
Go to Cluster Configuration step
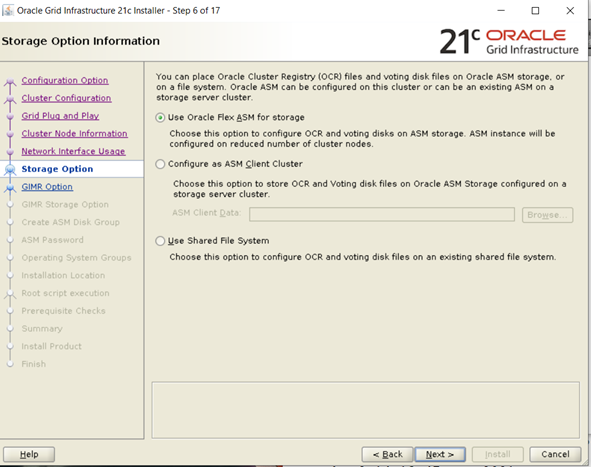tap(66, 98)
